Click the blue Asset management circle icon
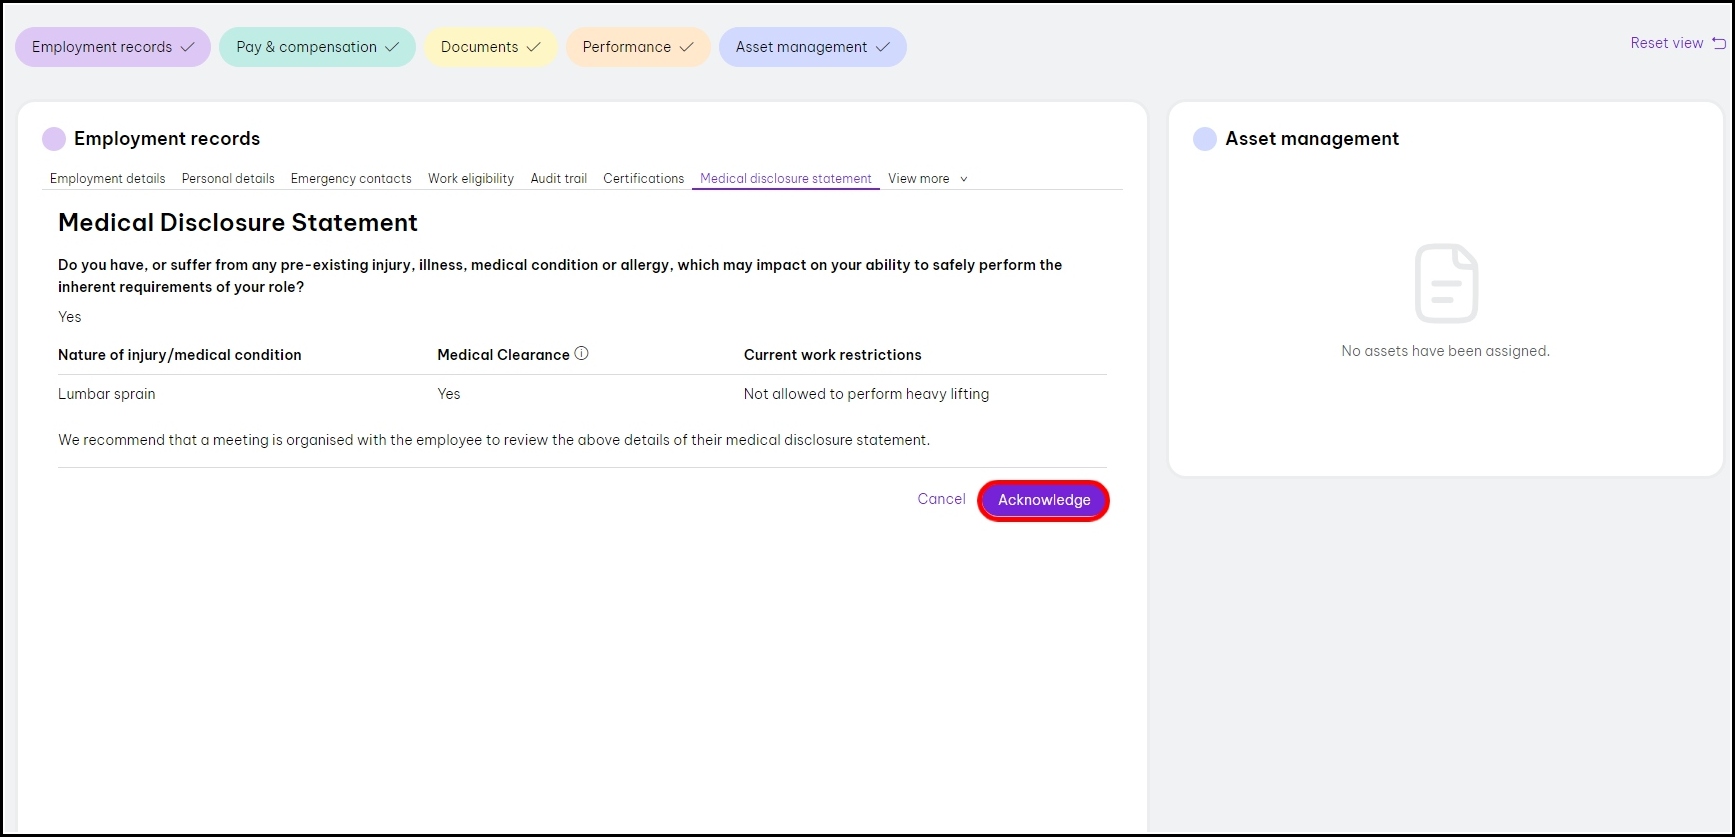 [x=1205, y=139]
